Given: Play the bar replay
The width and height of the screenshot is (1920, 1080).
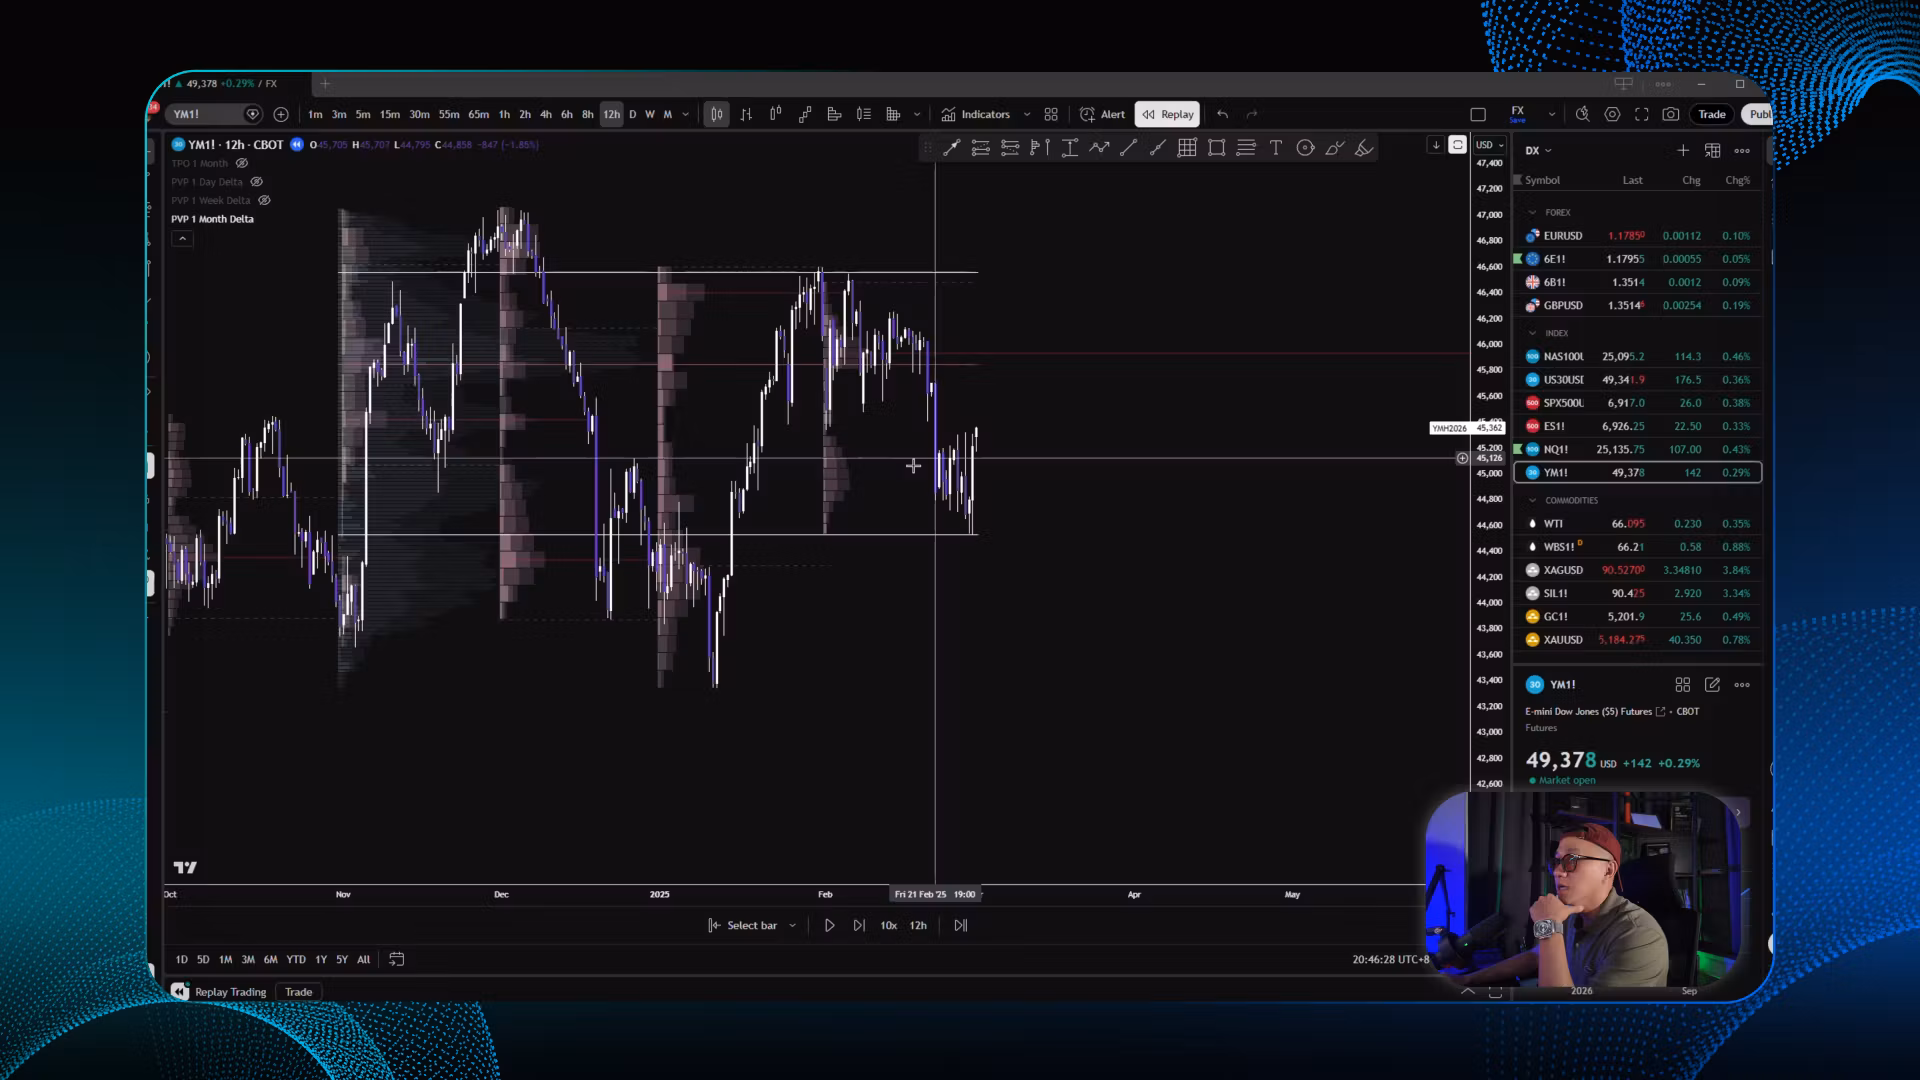Looking at the screenshot, I should point(829,926).
